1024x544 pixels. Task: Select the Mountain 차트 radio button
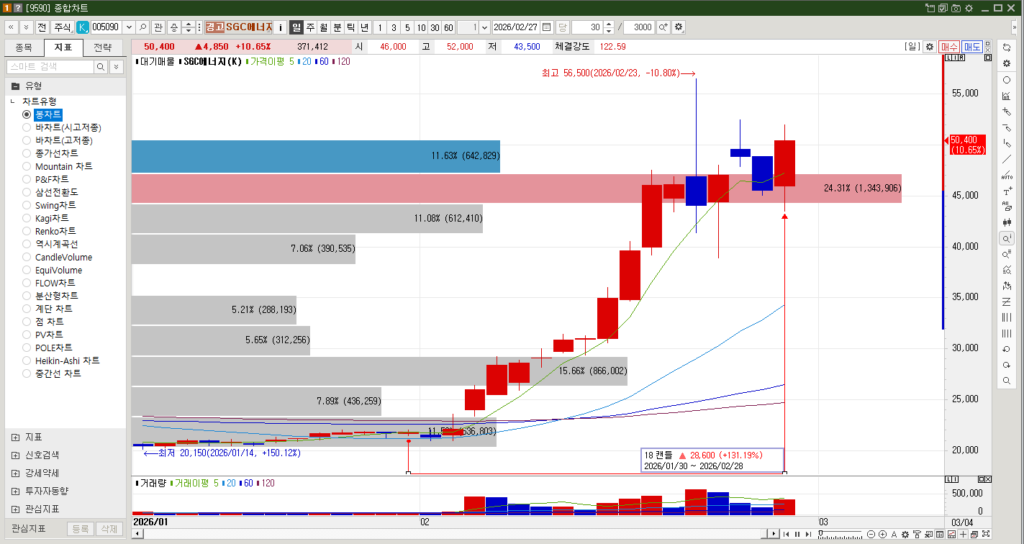pos(27,166)
